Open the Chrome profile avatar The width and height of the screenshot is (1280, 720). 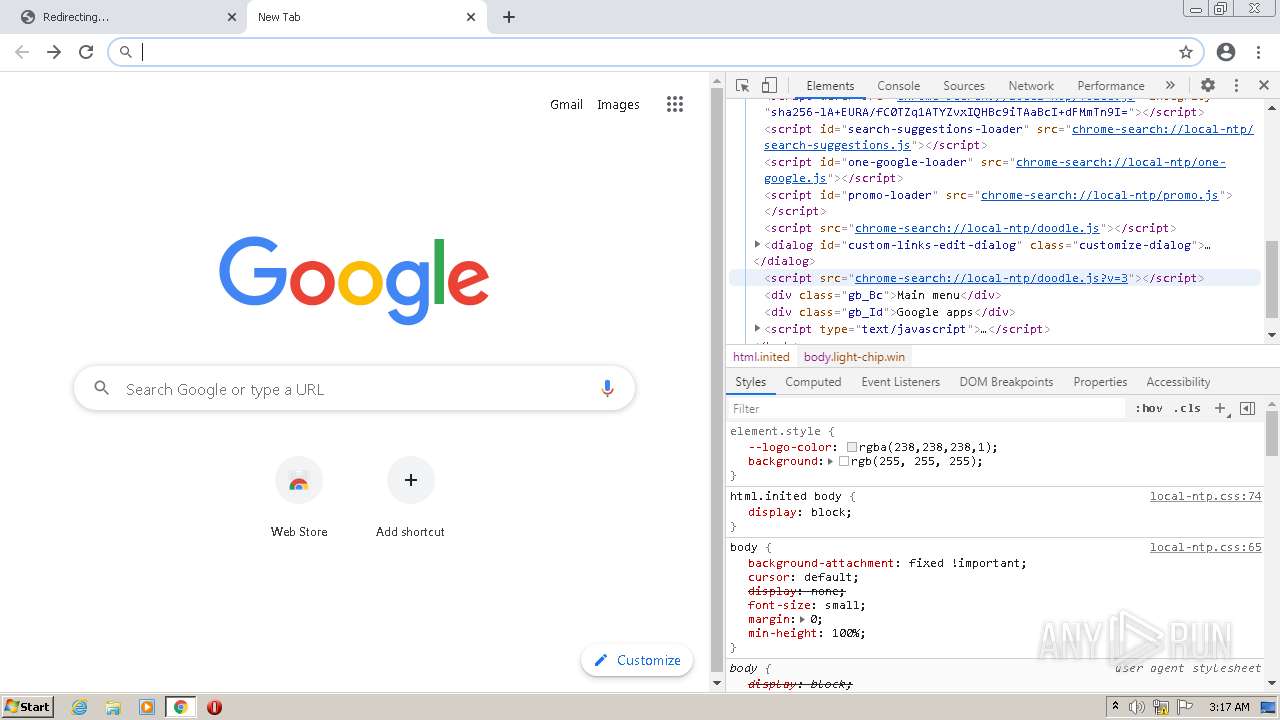[x=1226, y=52]
